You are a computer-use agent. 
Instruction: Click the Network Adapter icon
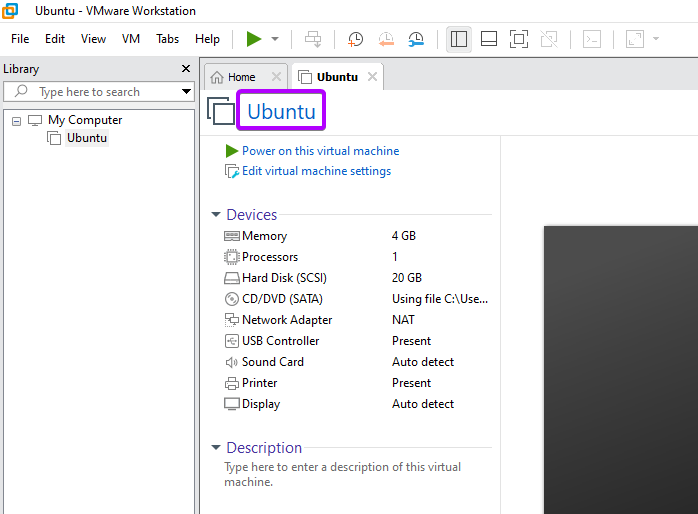pyautogui.click(x=231, y=320)
